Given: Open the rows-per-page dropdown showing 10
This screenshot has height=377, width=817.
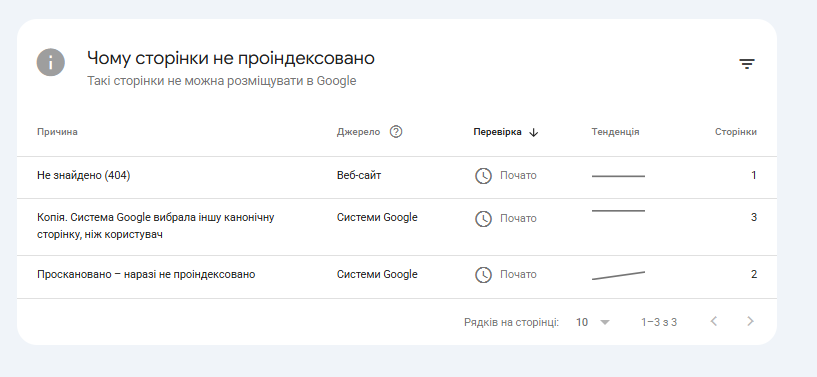Looking at the screenshot, I should coord(592,322).
